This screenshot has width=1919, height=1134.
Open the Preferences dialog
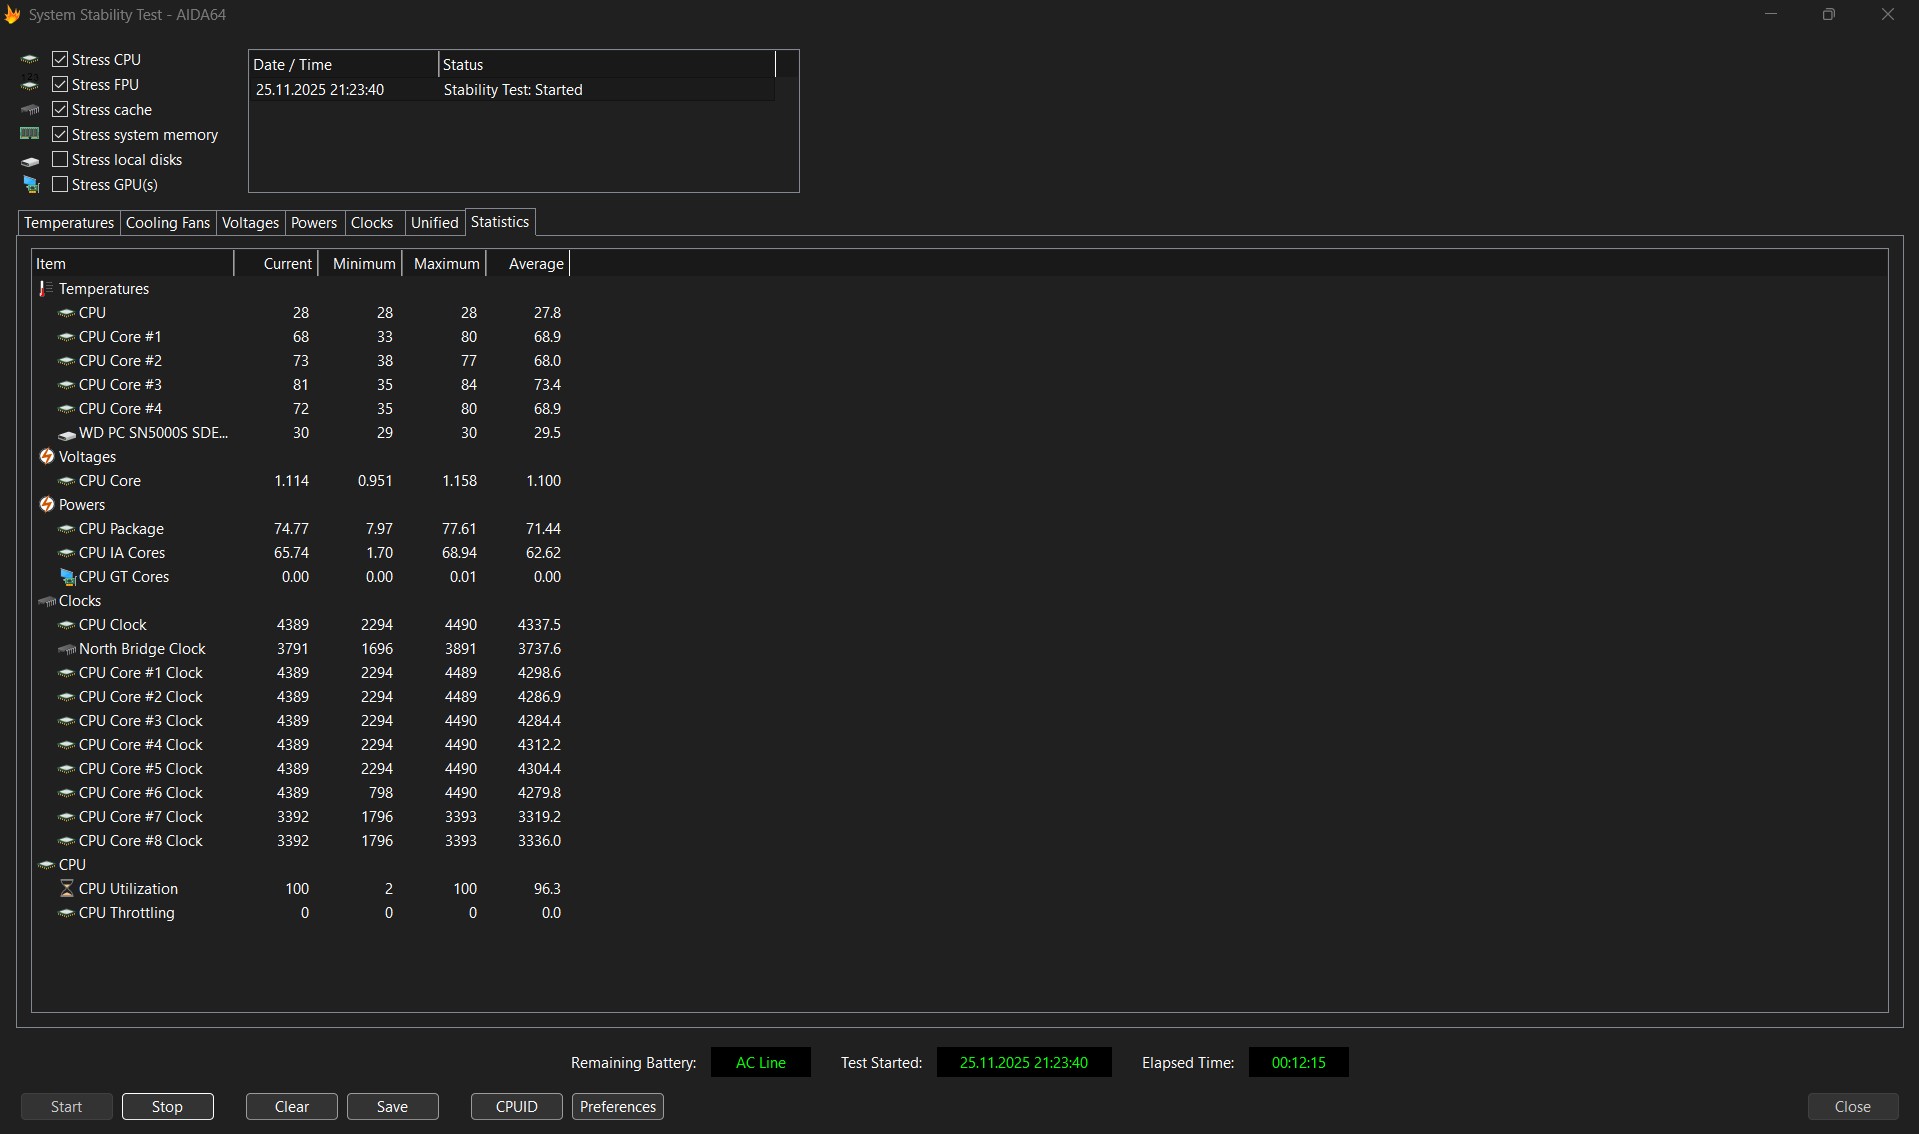[617, 1107]
